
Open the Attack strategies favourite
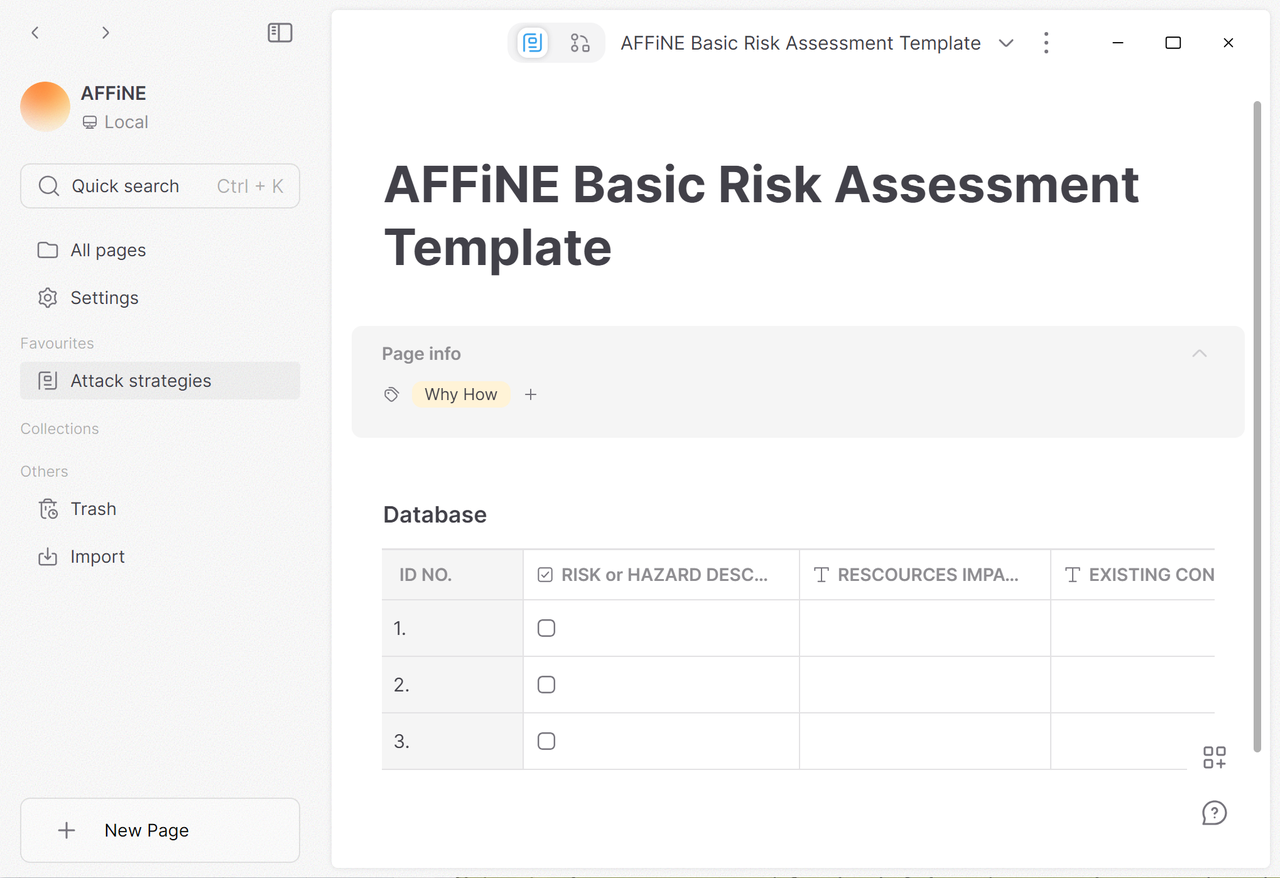pos(160,381)
